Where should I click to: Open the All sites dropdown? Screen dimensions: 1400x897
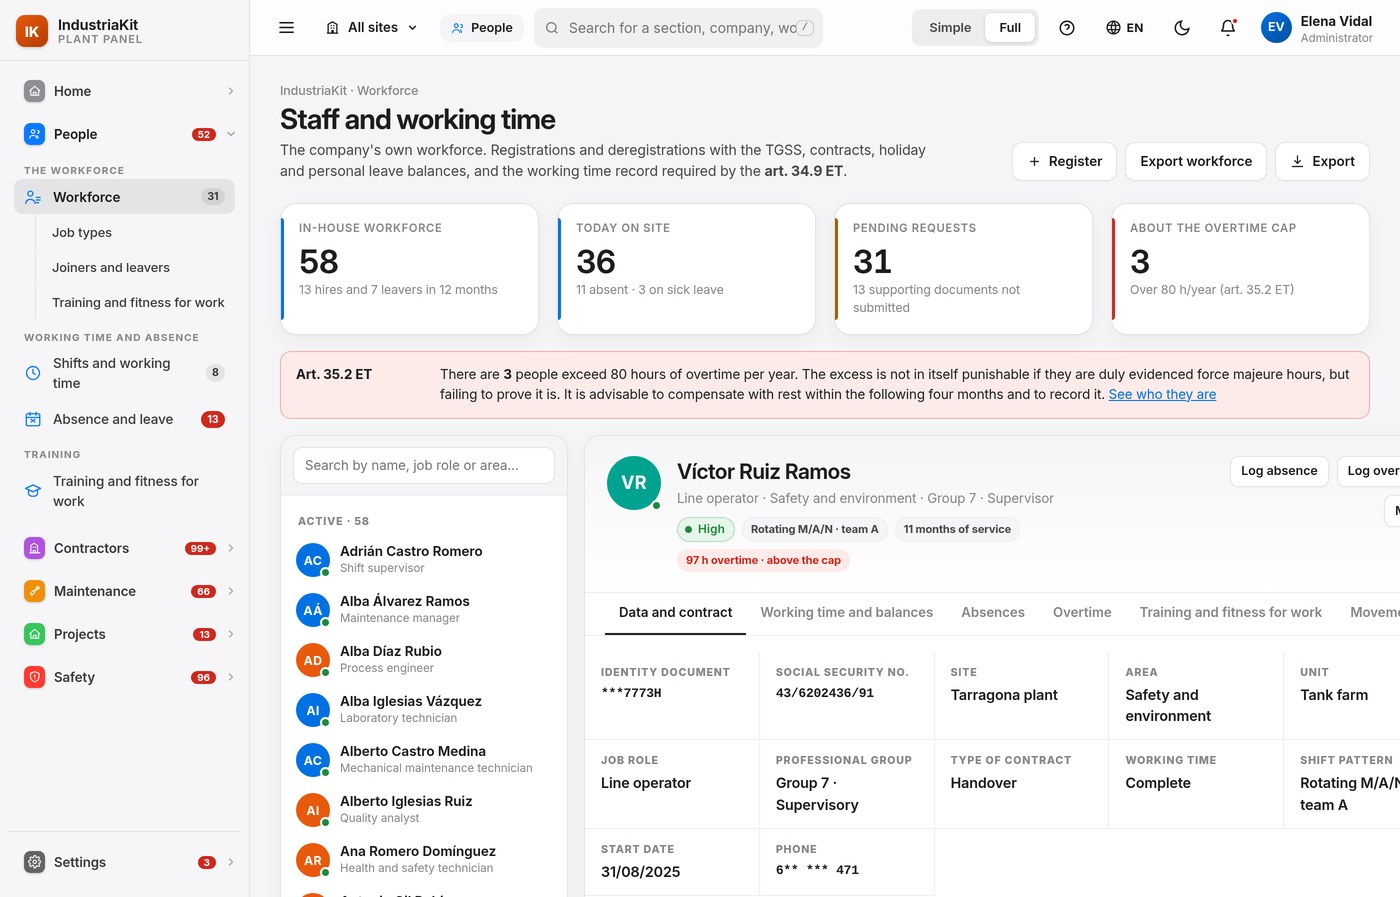coord(372,28)
